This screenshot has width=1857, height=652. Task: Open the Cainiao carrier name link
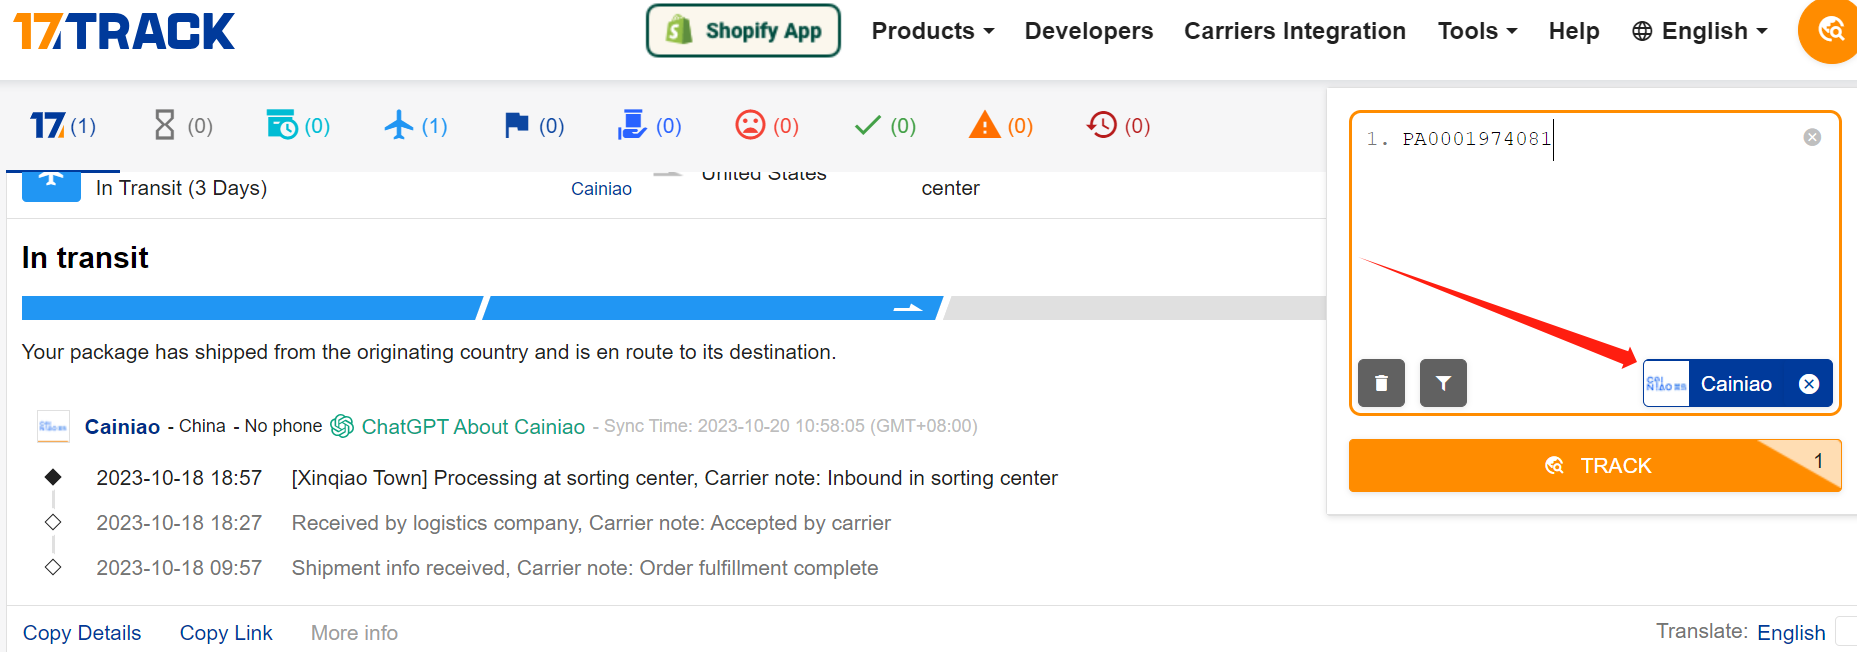pos(122,427)
